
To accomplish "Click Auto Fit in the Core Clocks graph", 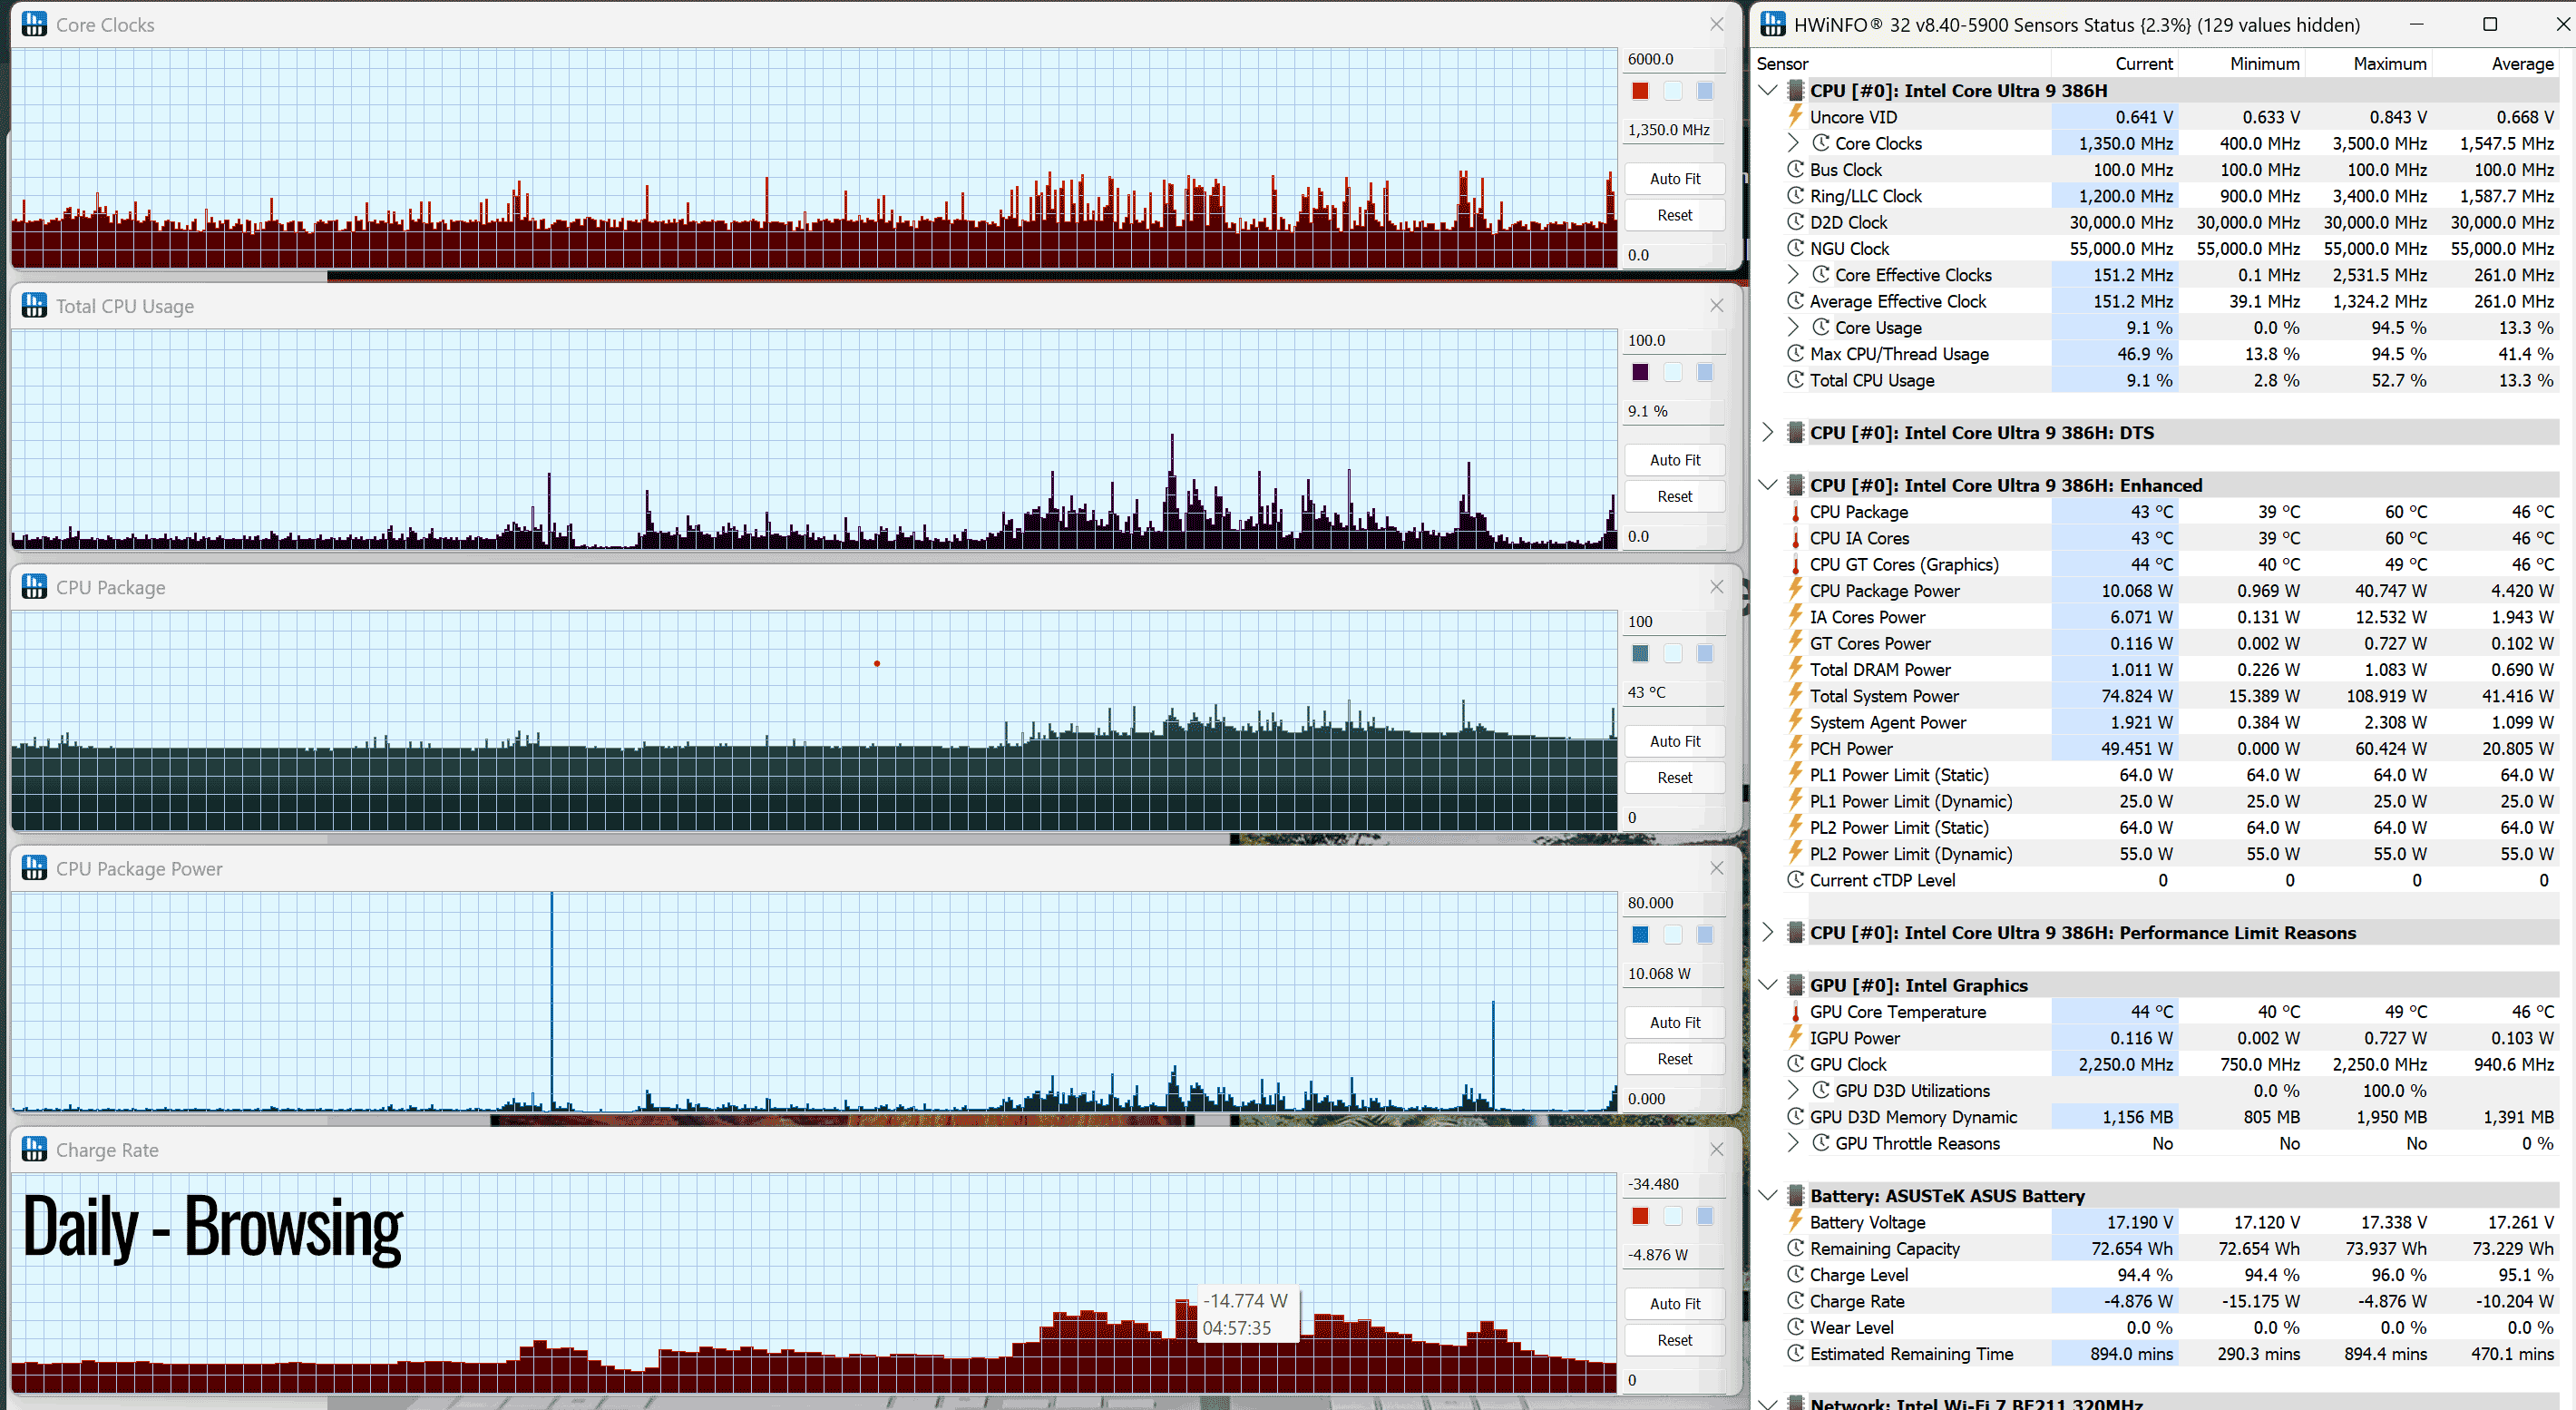I will 1674,179.
